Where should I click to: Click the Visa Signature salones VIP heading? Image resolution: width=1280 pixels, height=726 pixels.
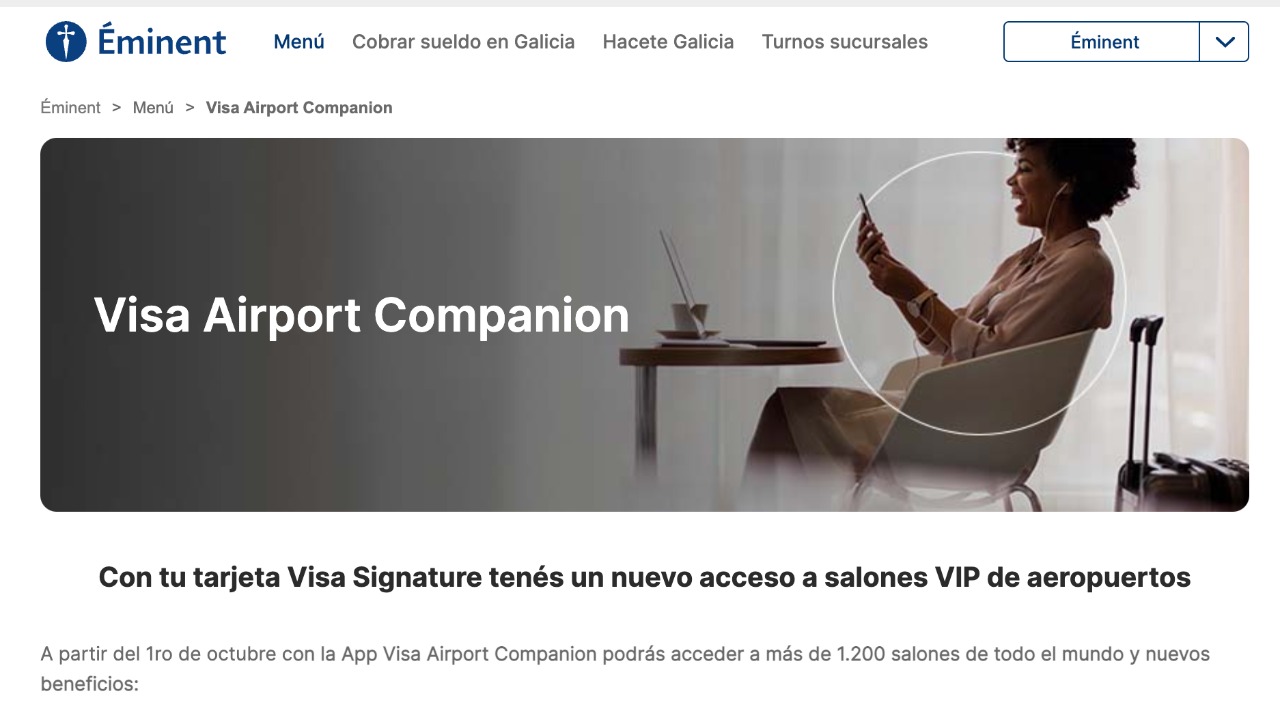[644, 577]
